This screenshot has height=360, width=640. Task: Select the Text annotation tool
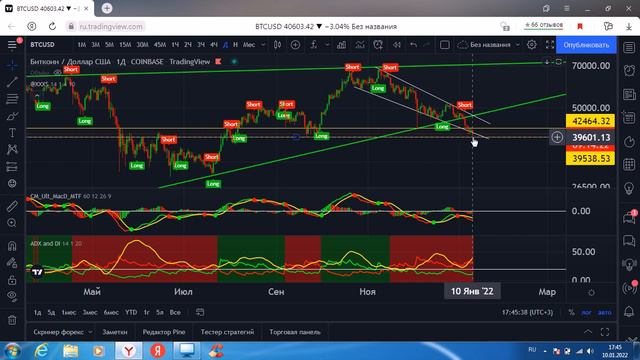point(12,133)
